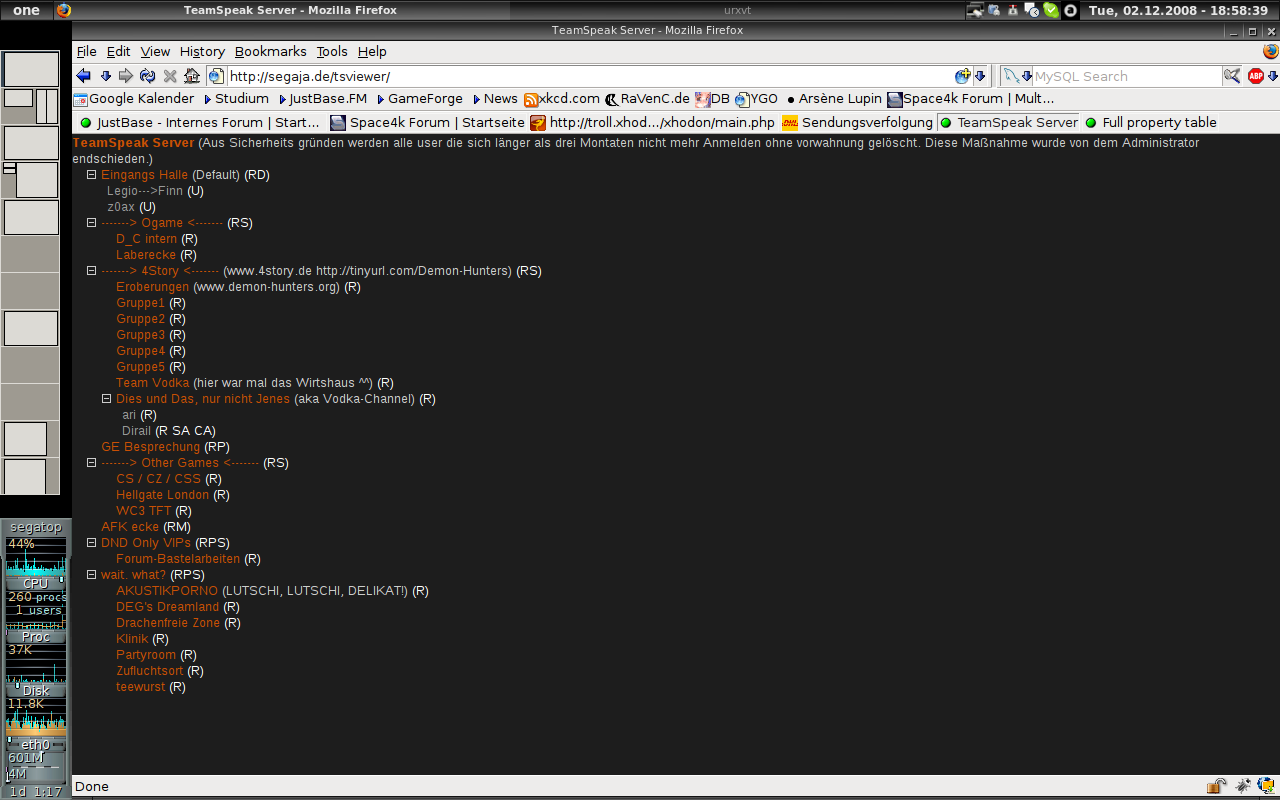
Task: Click the MySQL Search input field
Action: tap(1125, 76)
